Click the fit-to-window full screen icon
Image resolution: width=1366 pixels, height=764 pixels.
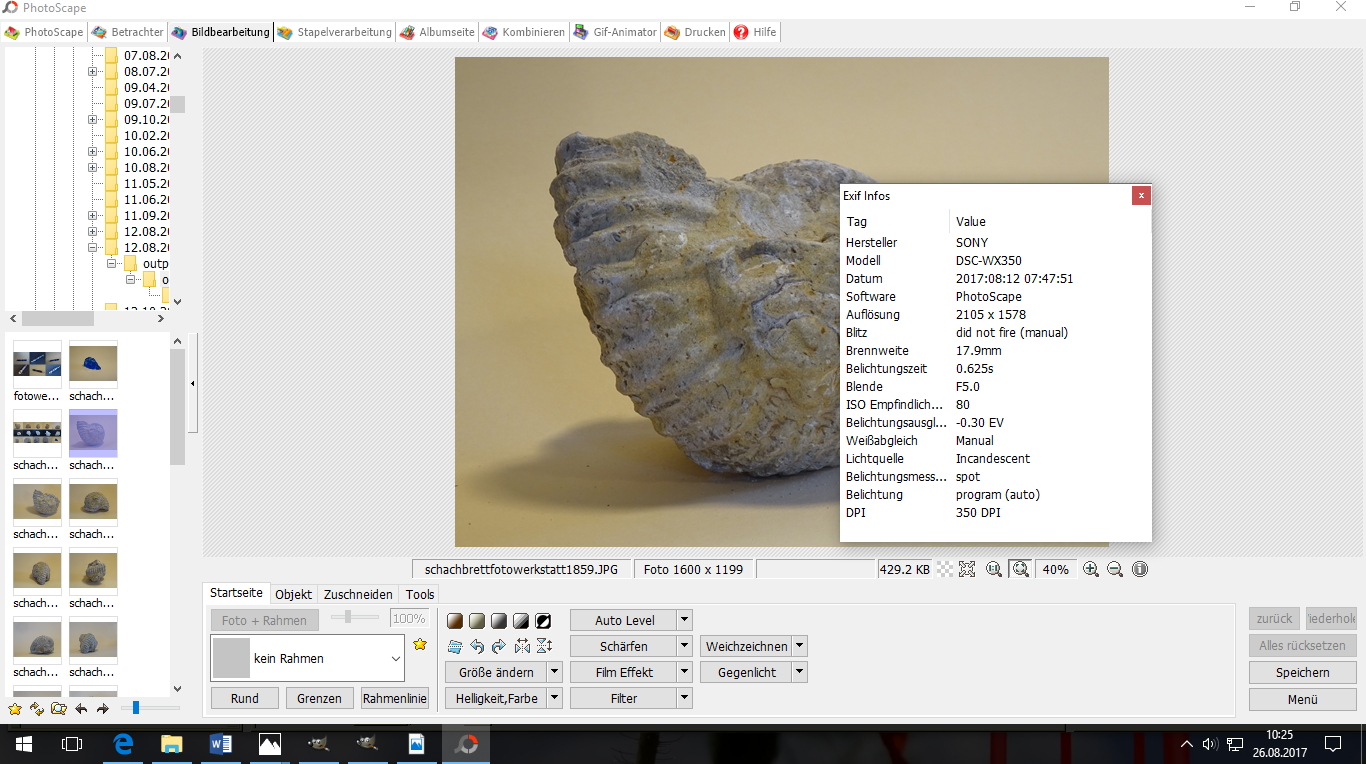pyautogui.click(x=967, y=569)
